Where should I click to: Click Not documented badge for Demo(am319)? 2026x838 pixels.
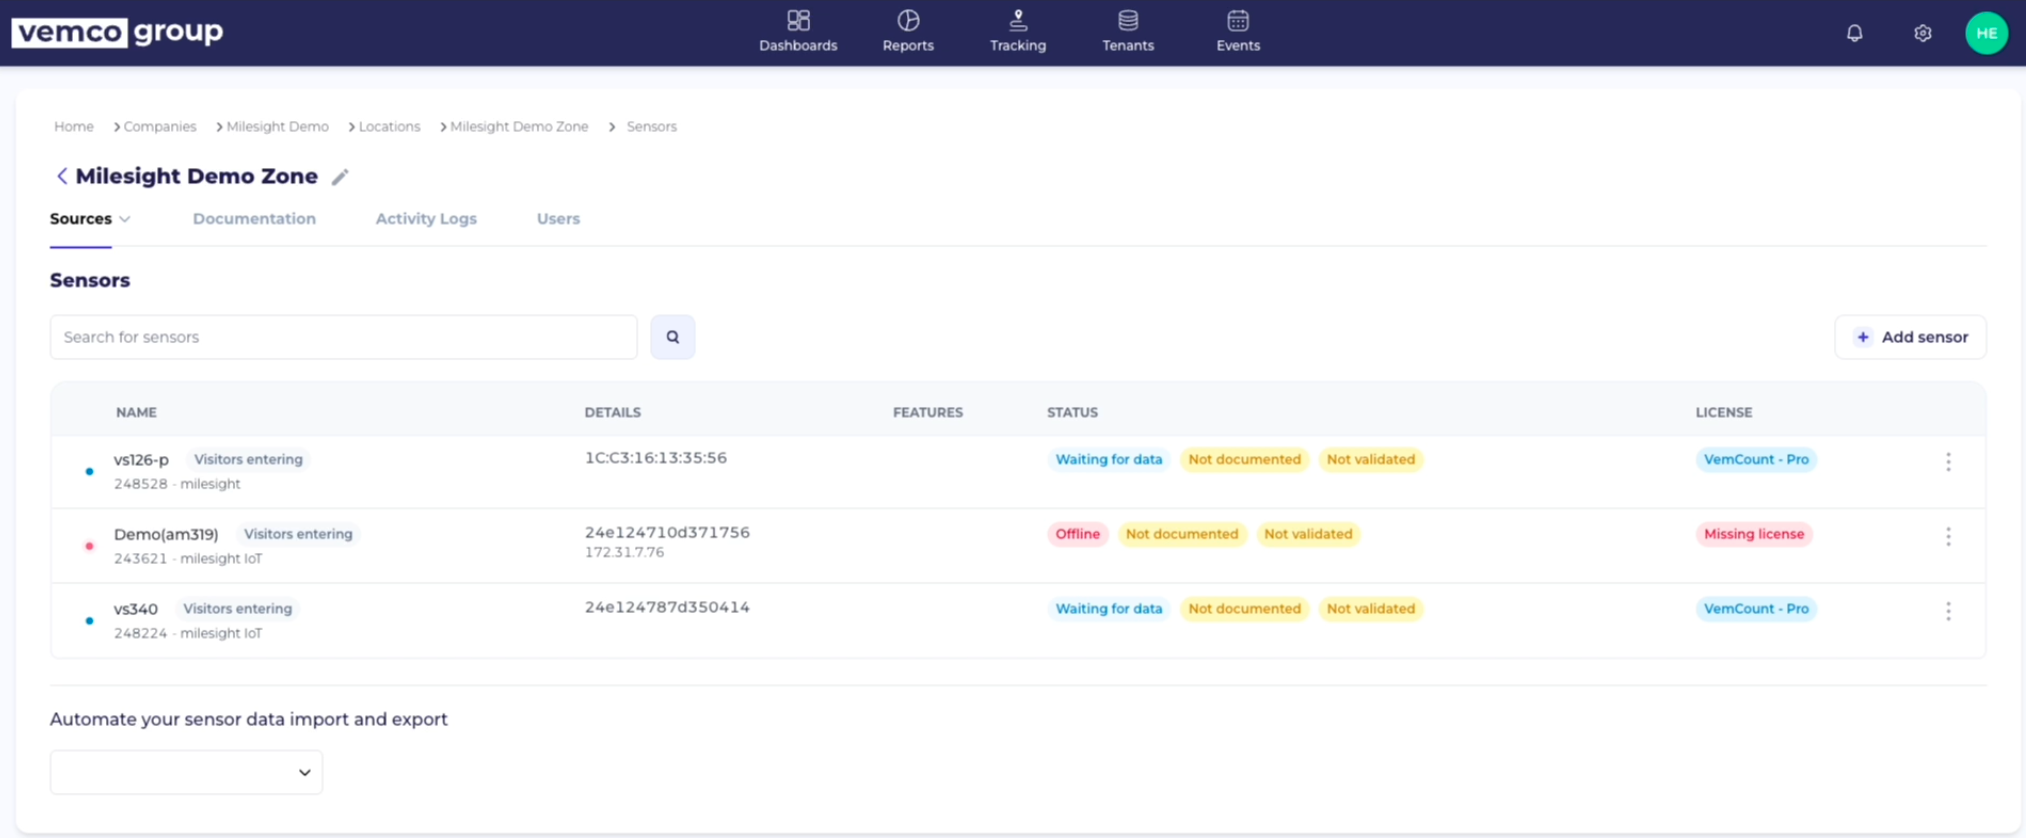pos(1182,534)
